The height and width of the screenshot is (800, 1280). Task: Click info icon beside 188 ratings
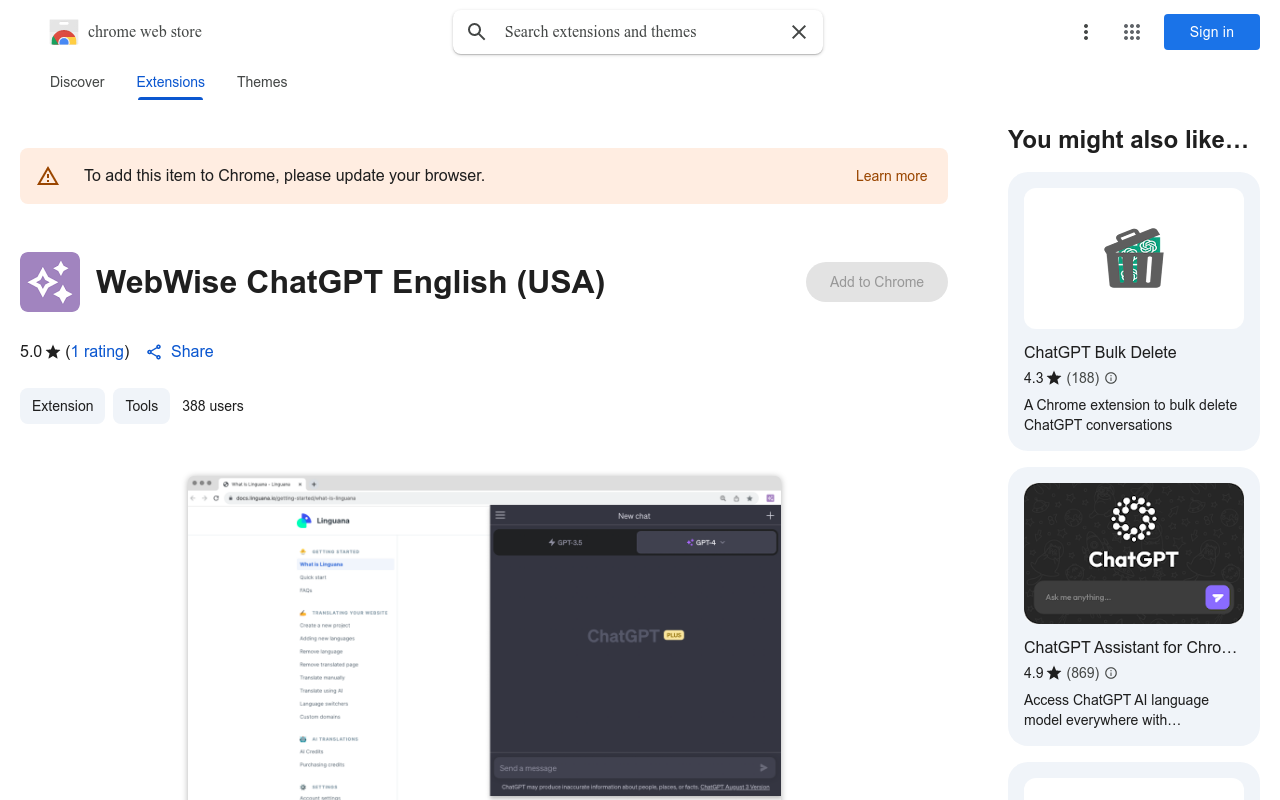[1111, 378]
